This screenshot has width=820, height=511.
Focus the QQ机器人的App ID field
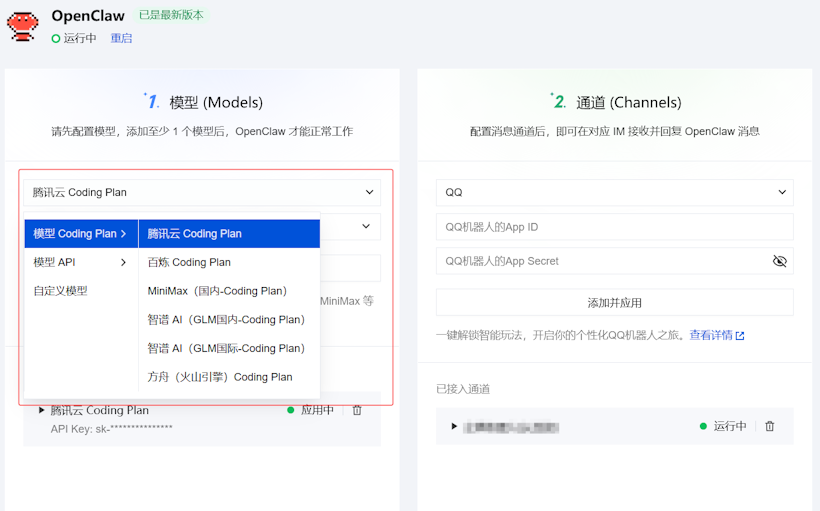tap(614, 227)
